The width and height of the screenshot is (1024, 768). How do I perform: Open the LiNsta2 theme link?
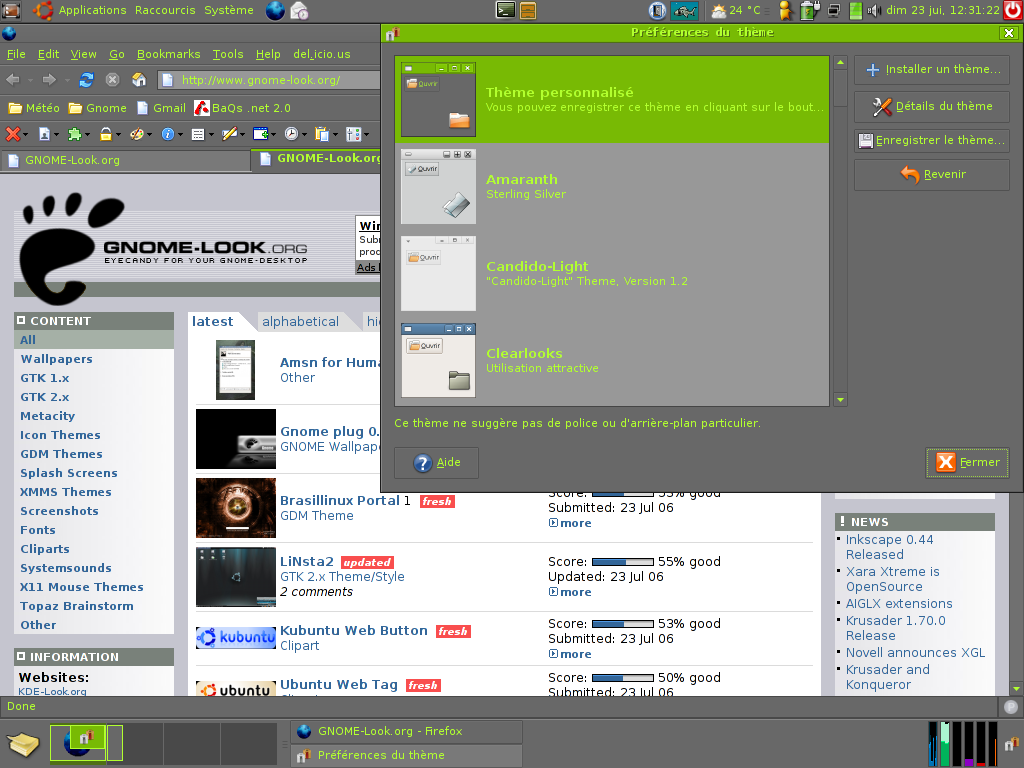point(306,562)
